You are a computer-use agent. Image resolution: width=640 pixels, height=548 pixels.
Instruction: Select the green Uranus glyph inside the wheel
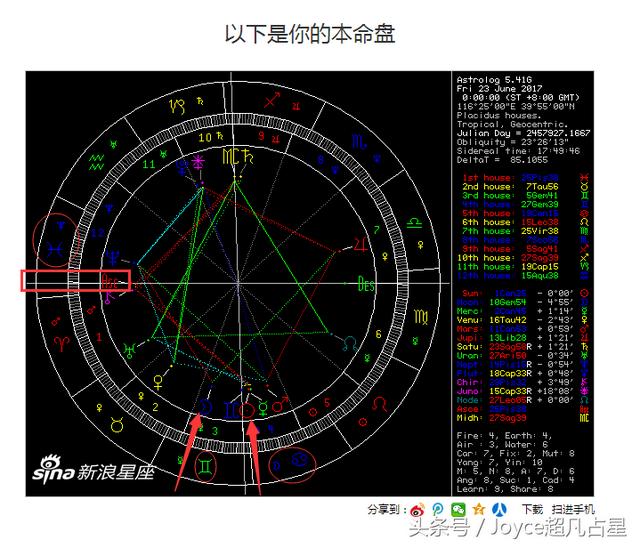(130, 350)
